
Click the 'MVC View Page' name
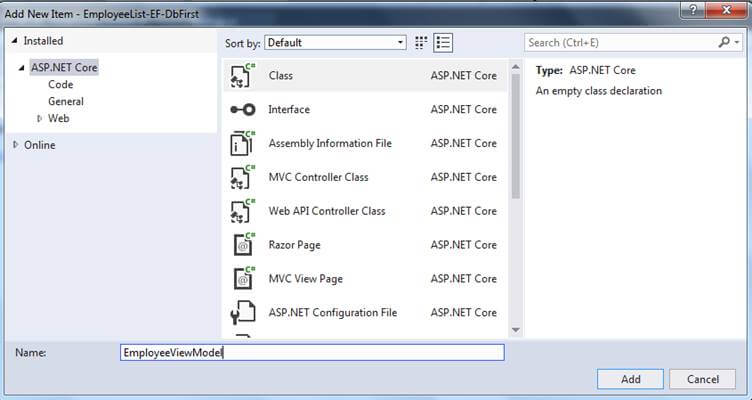click(306, 279)
